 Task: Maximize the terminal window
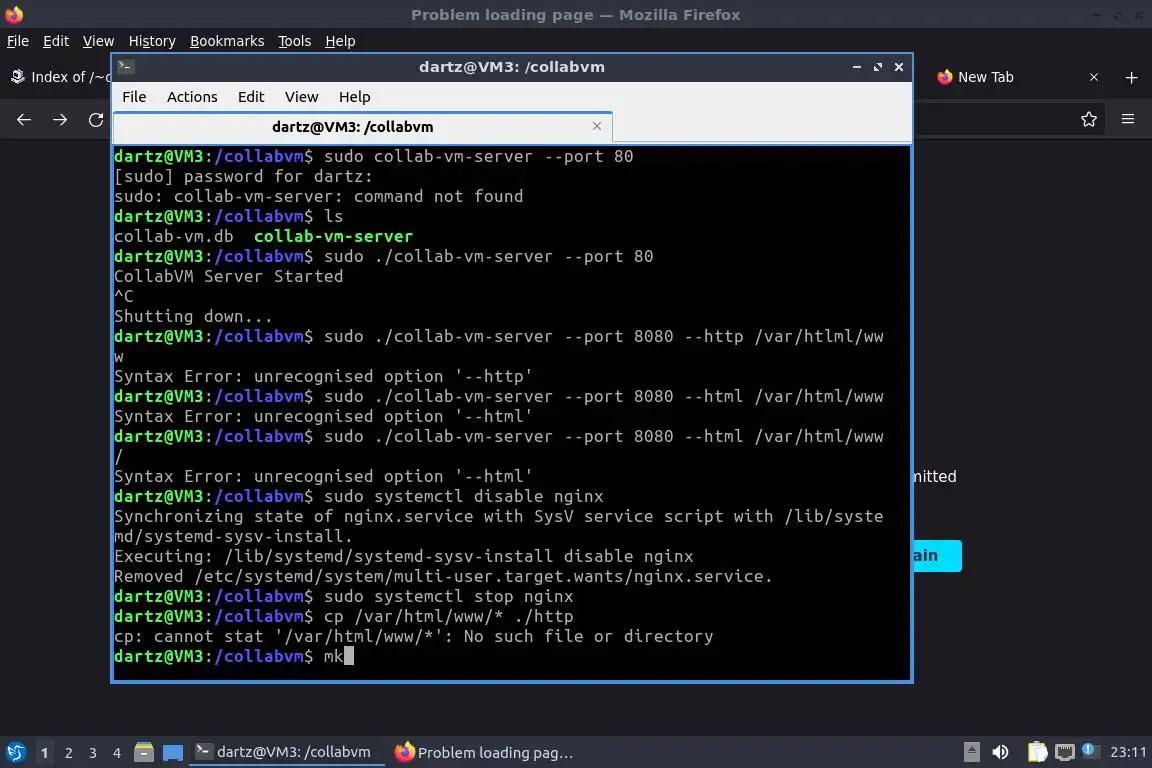click(x=877, y=67)
